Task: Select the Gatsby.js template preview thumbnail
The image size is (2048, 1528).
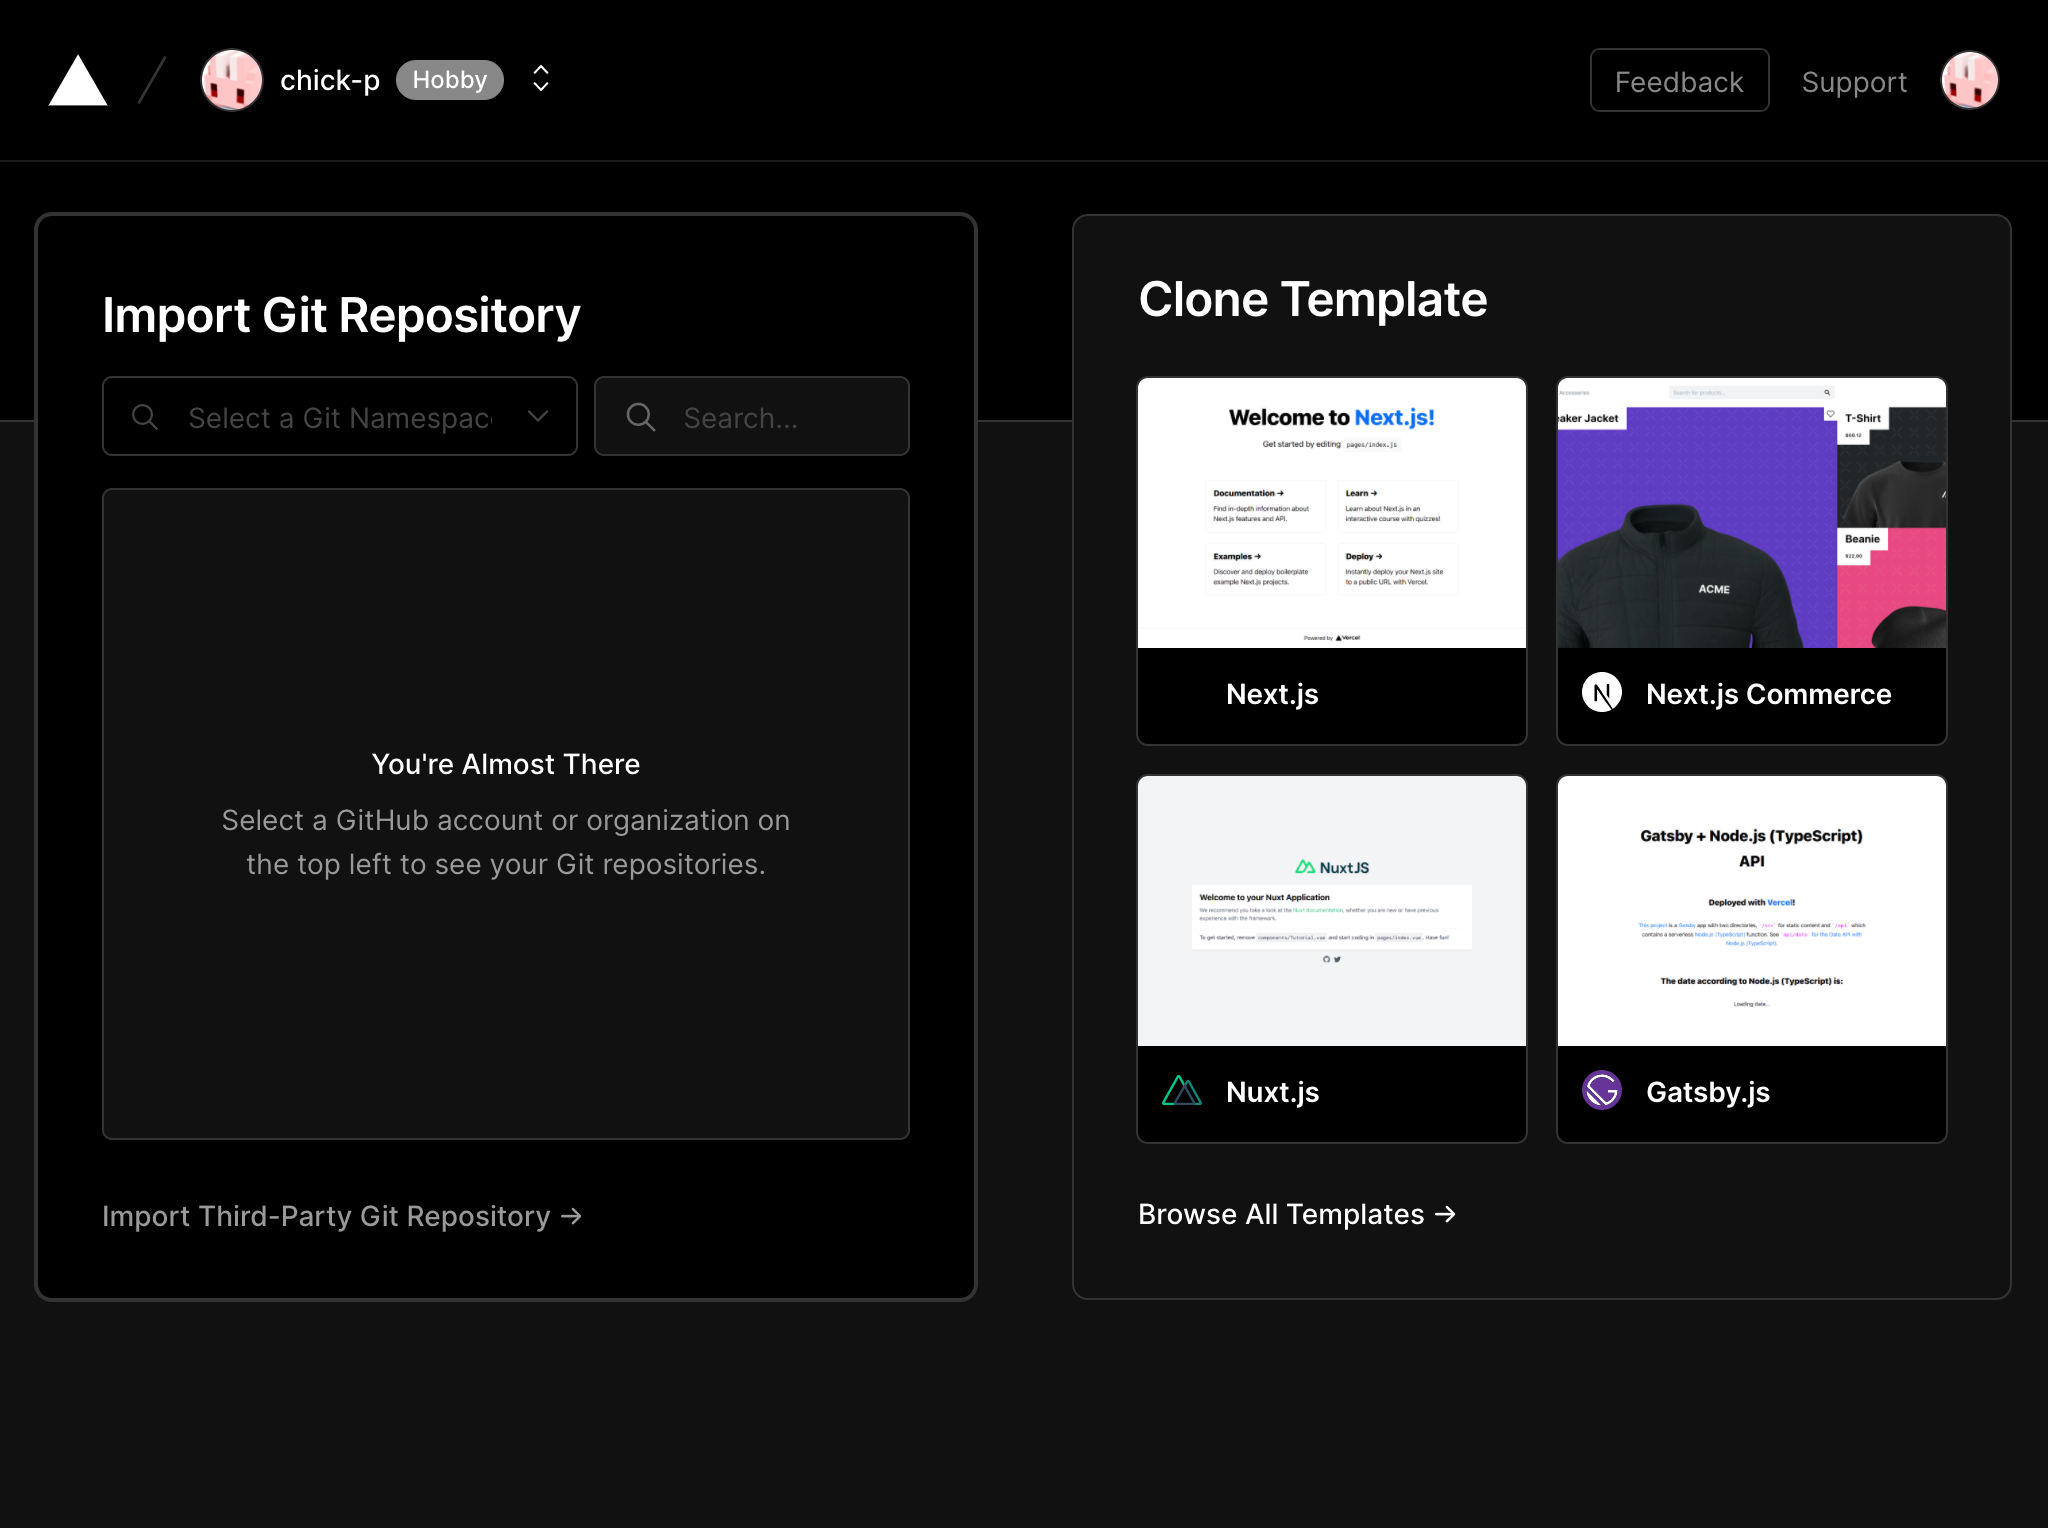Action: point(1752,911)
